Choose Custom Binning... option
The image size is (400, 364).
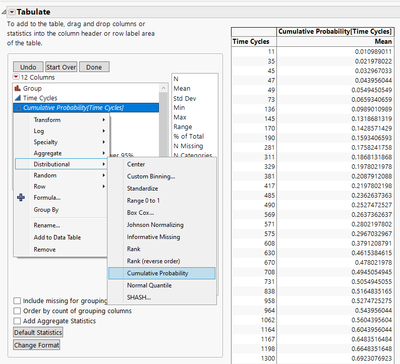(x=151, y=176)
